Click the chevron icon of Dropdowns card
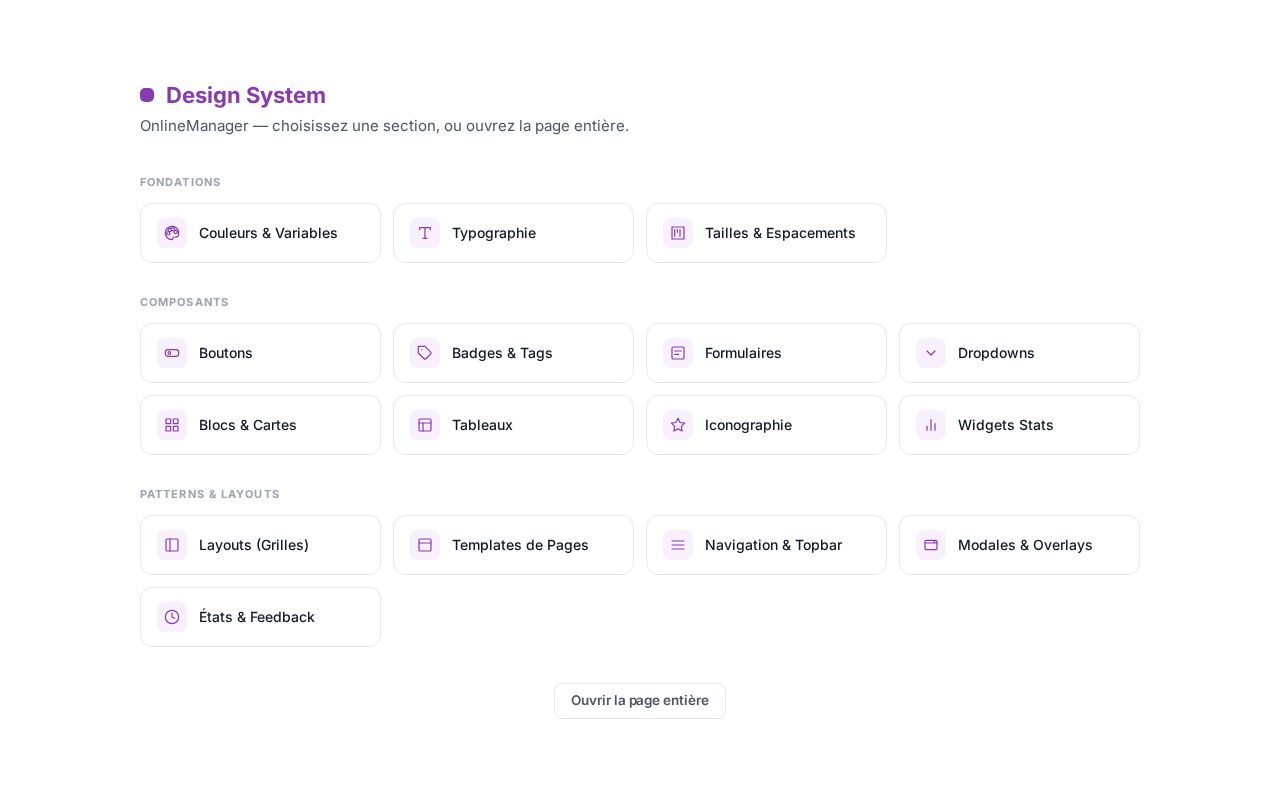1280x800 pixels. [931, 353]
